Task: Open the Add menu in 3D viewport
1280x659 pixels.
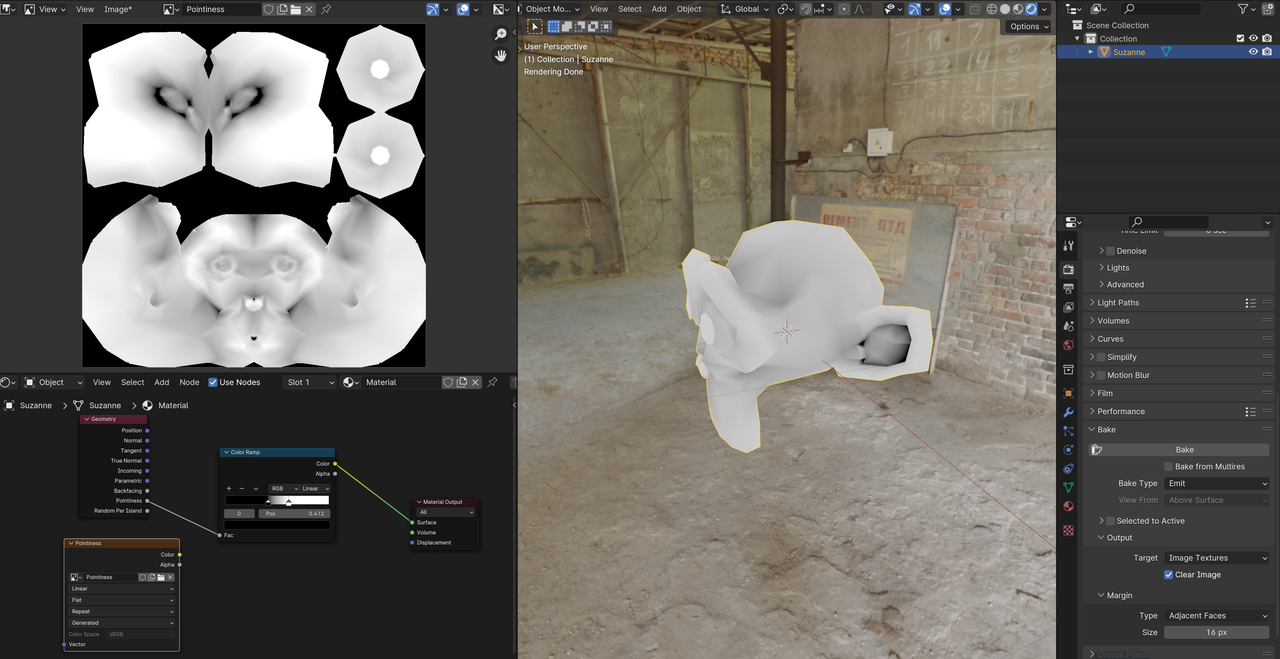Action: click(659, 9)
